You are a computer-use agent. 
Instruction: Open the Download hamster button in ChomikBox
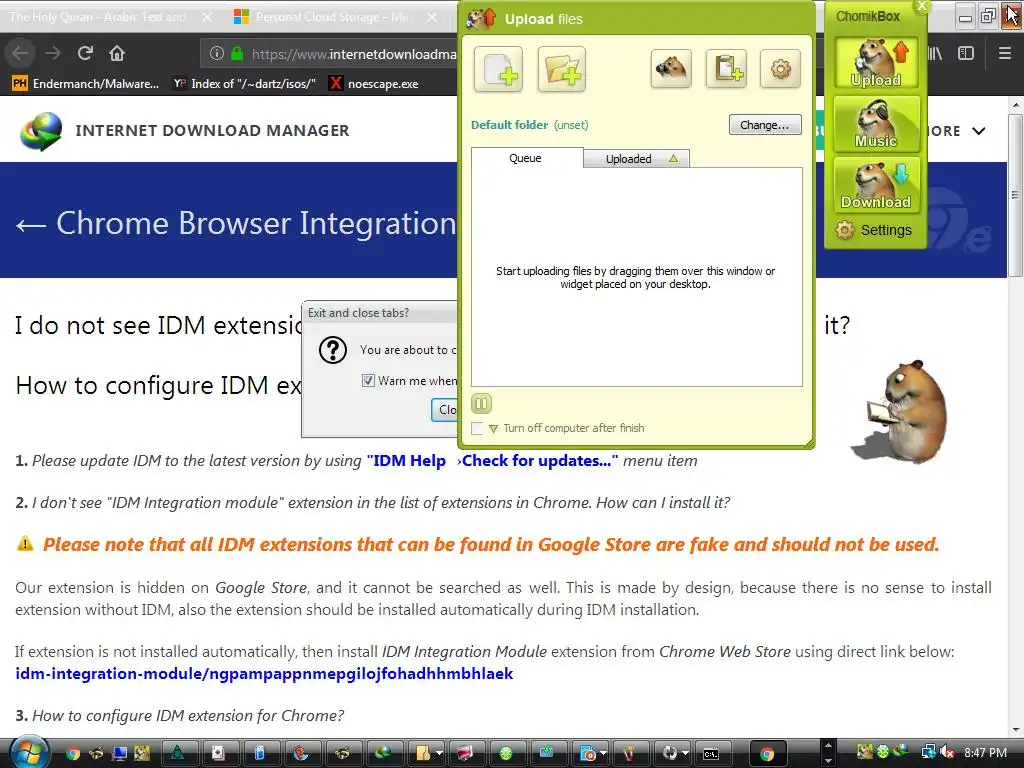point(876,185)
